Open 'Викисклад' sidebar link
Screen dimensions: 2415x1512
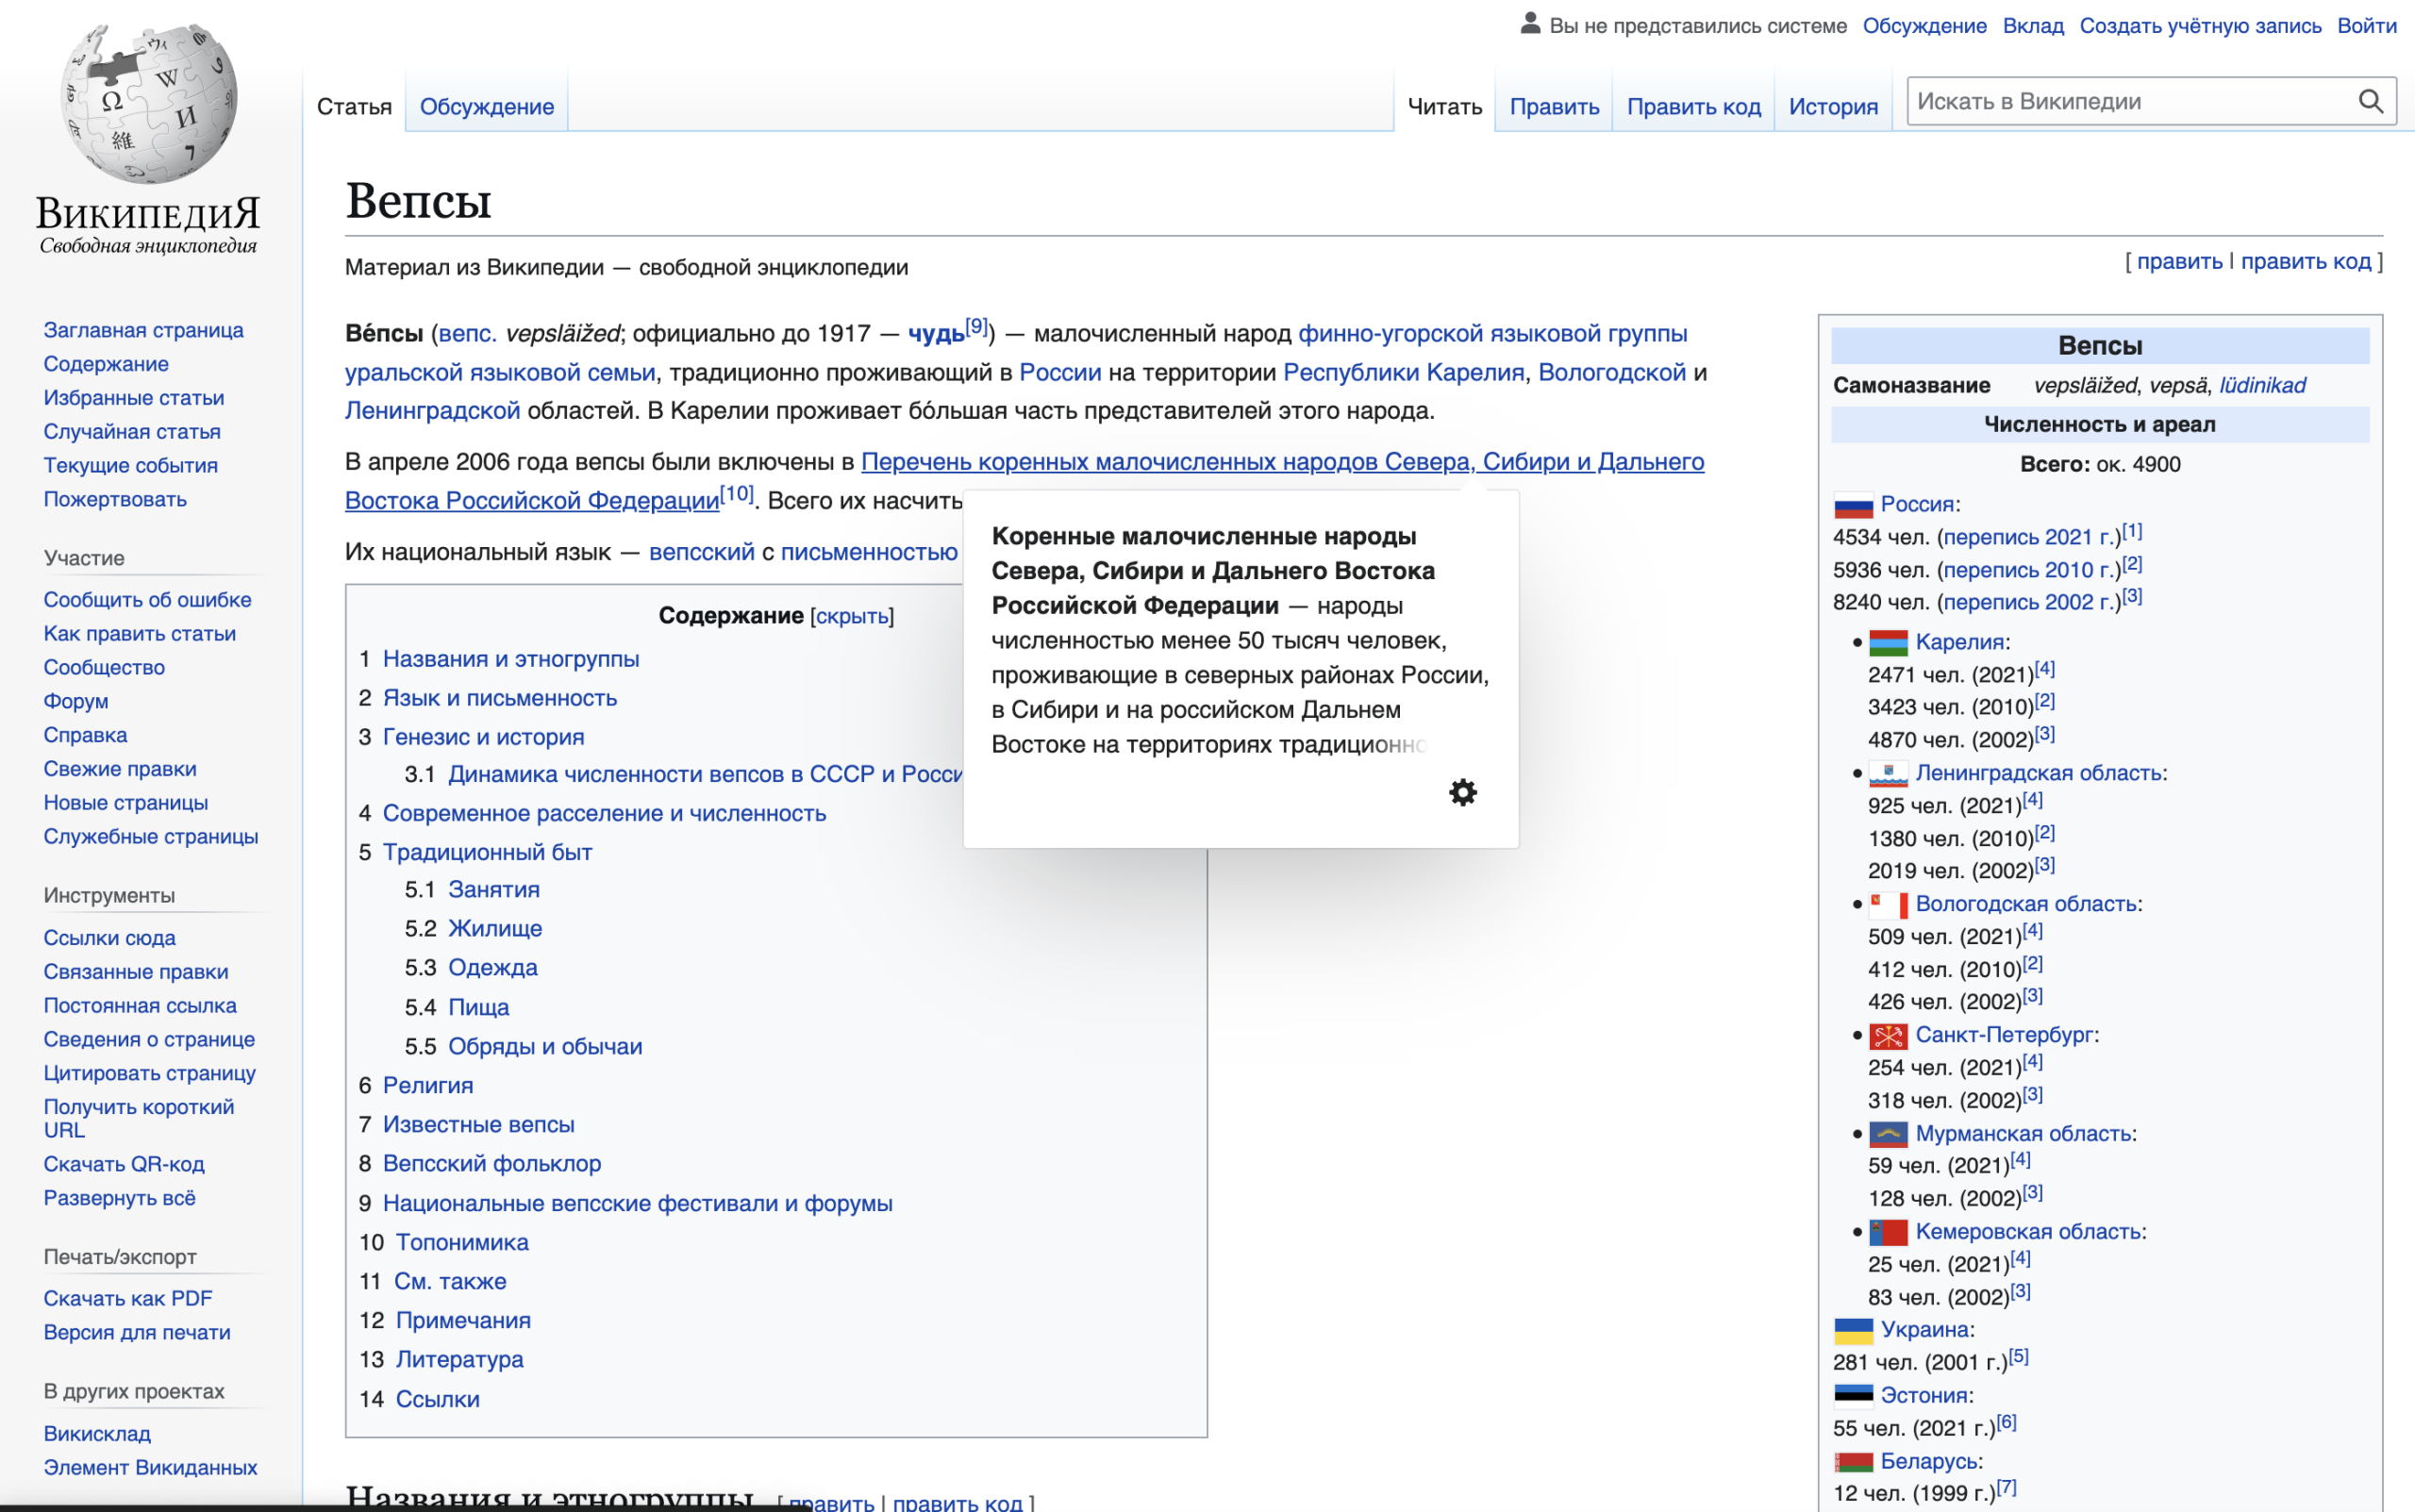coord(97,1434)
